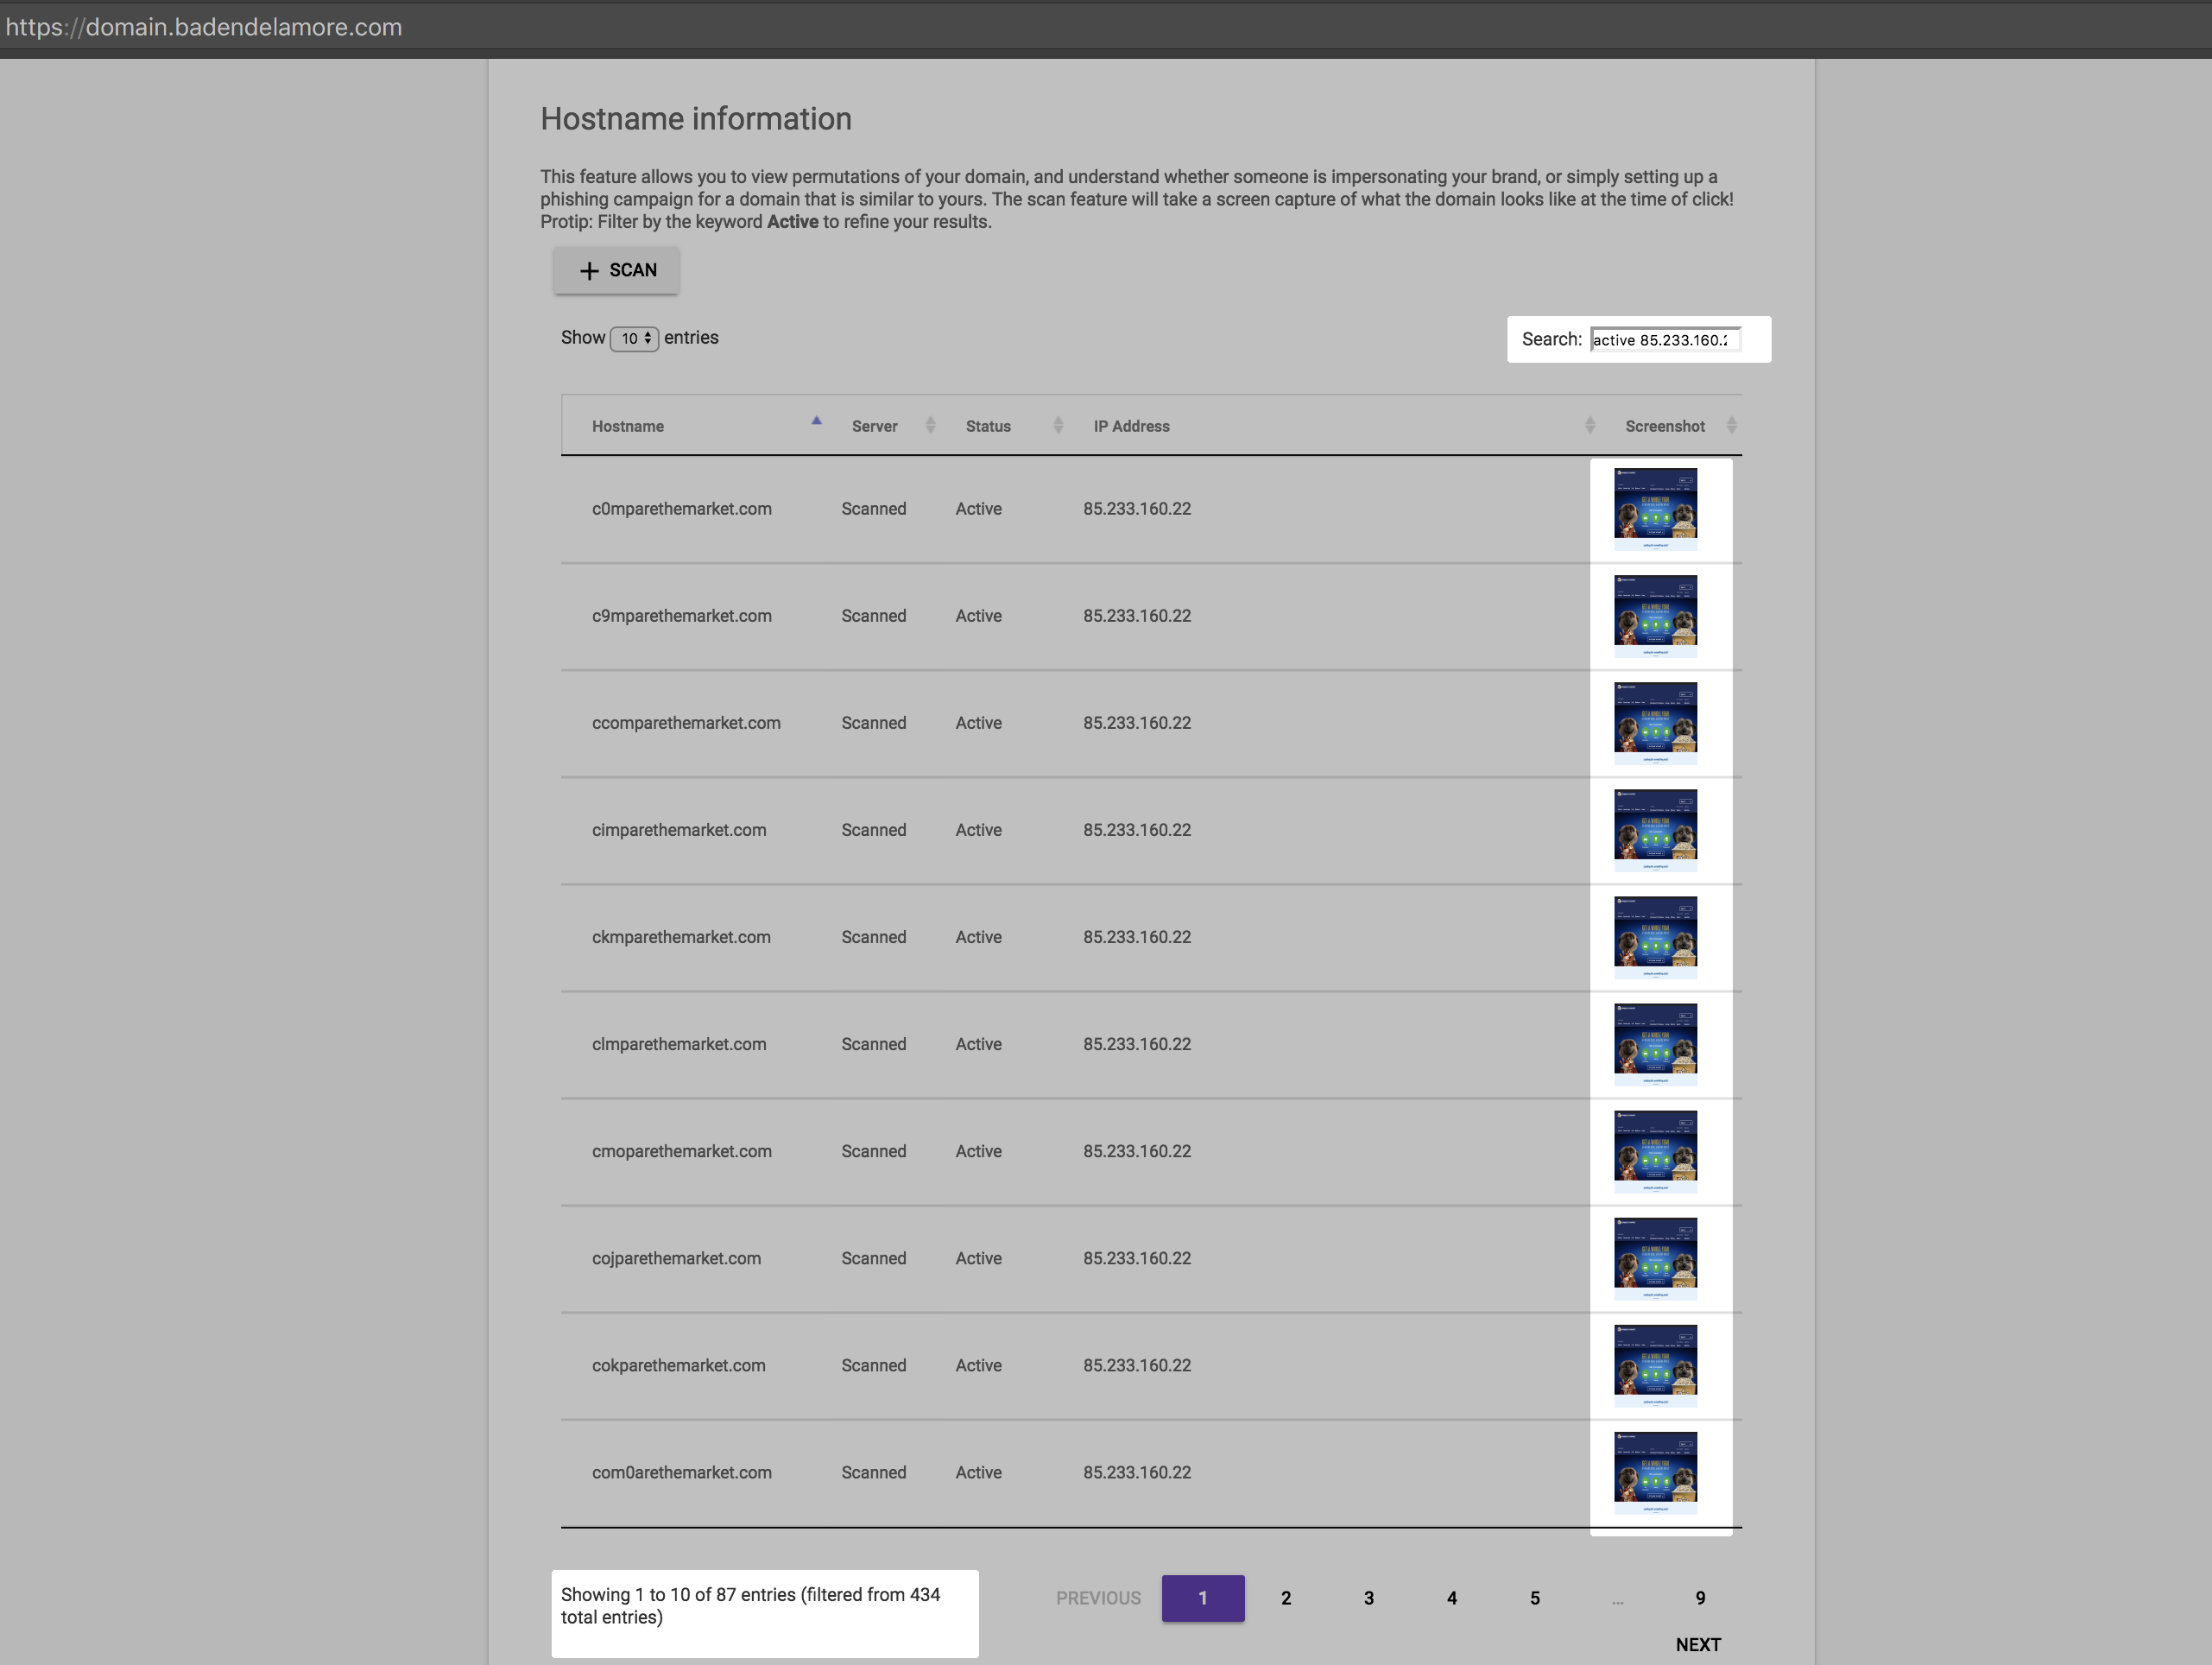Open the Show entries count dropdown
This screenshot has width=2212, height=1665.
[x=634, y=339]
